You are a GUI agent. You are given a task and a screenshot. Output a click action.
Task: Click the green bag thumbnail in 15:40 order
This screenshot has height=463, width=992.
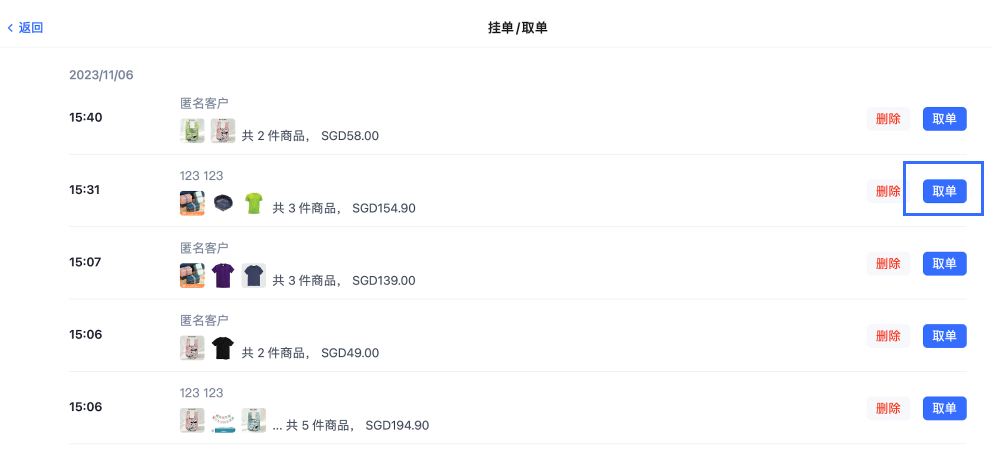(192, 131)
